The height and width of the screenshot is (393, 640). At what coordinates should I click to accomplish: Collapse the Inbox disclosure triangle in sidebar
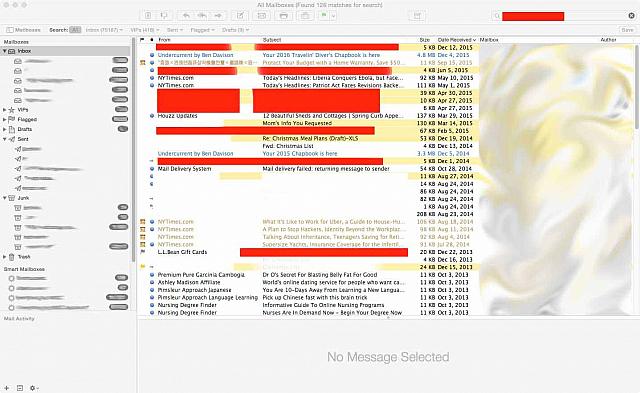[x=4, y=51]
